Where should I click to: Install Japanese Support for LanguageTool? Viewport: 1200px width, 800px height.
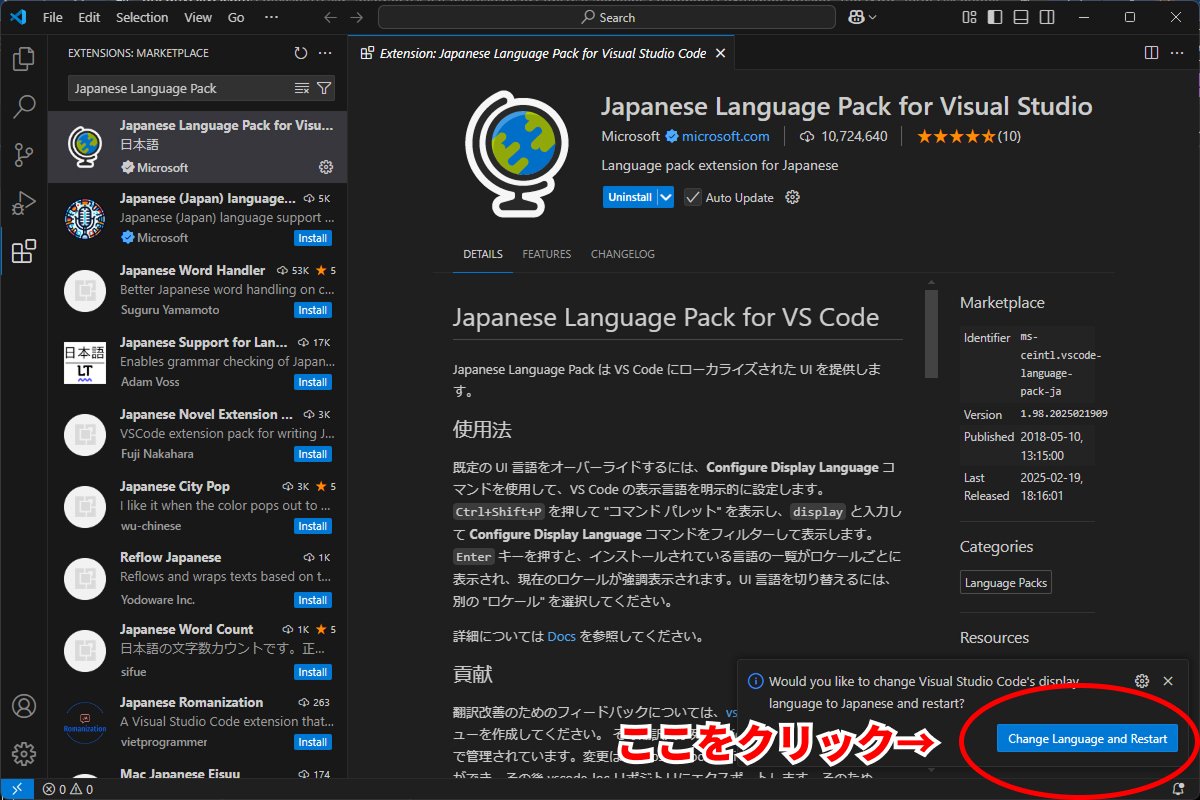point(313,382)
